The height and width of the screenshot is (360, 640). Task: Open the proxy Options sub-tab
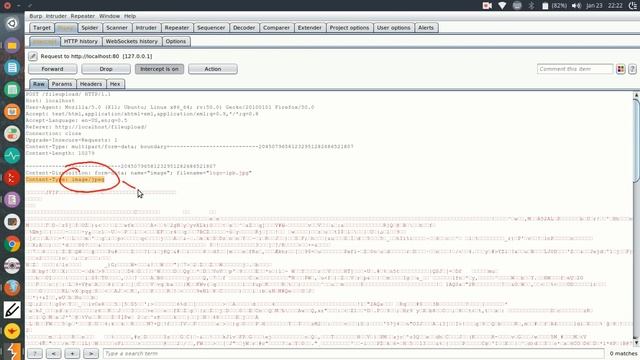click(x=176, y=41)
